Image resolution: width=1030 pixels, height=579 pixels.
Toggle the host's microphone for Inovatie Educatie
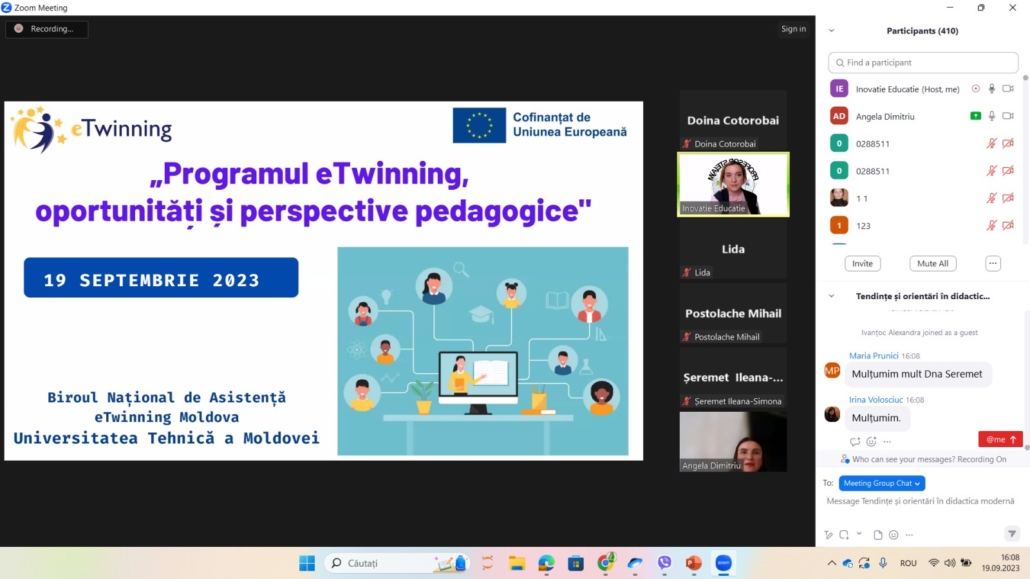[x=990, y=89]
